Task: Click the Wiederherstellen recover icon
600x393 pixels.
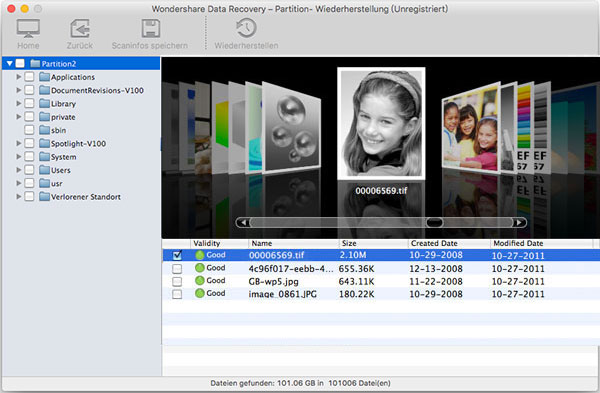Action: [246, 28]
